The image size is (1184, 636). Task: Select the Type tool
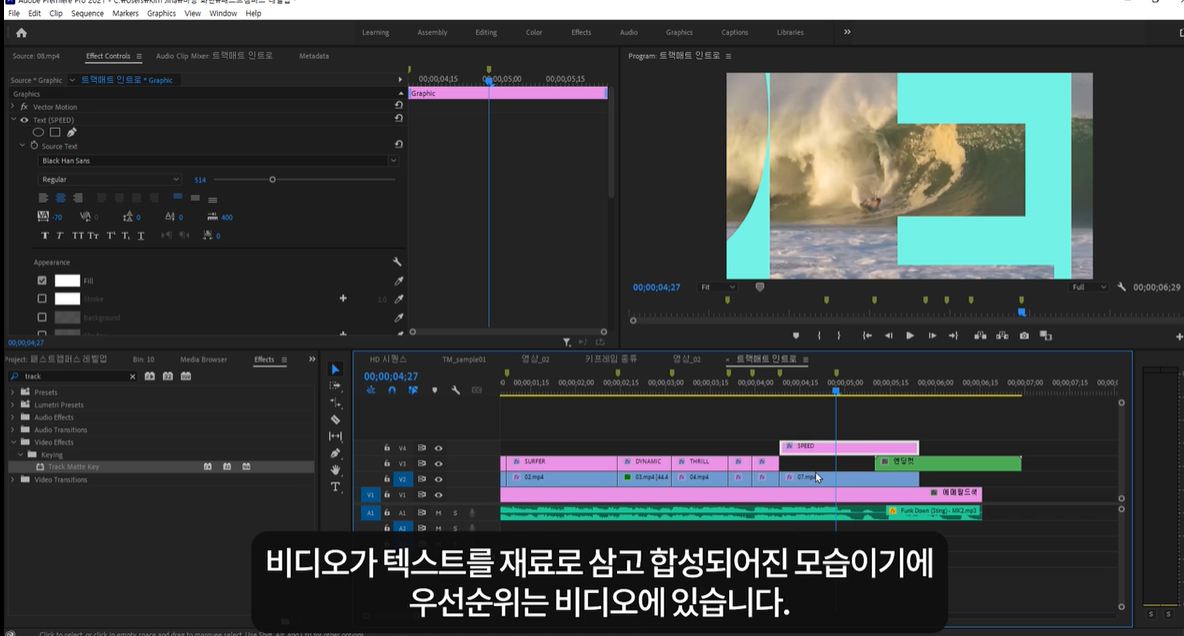pos(335,486)
